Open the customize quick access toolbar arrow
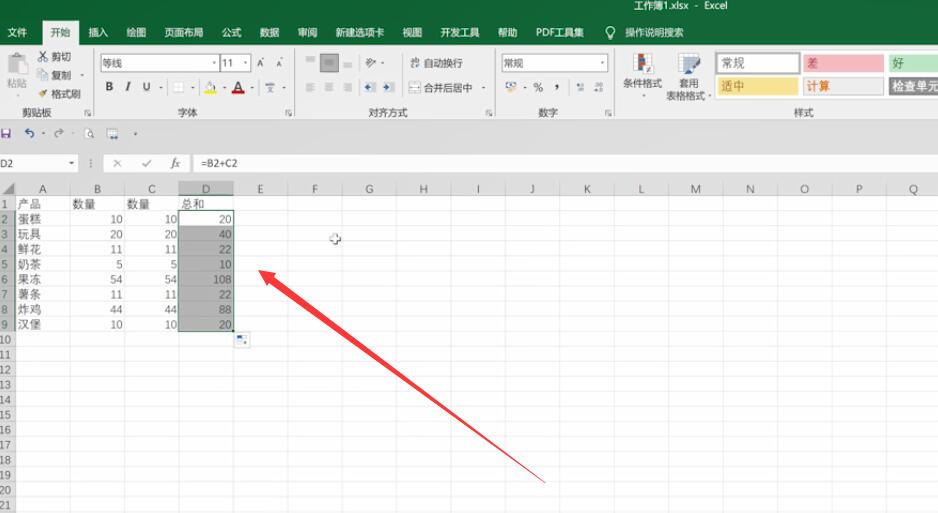The height and width of the screenshot is (513, 938). pos(135,133)
